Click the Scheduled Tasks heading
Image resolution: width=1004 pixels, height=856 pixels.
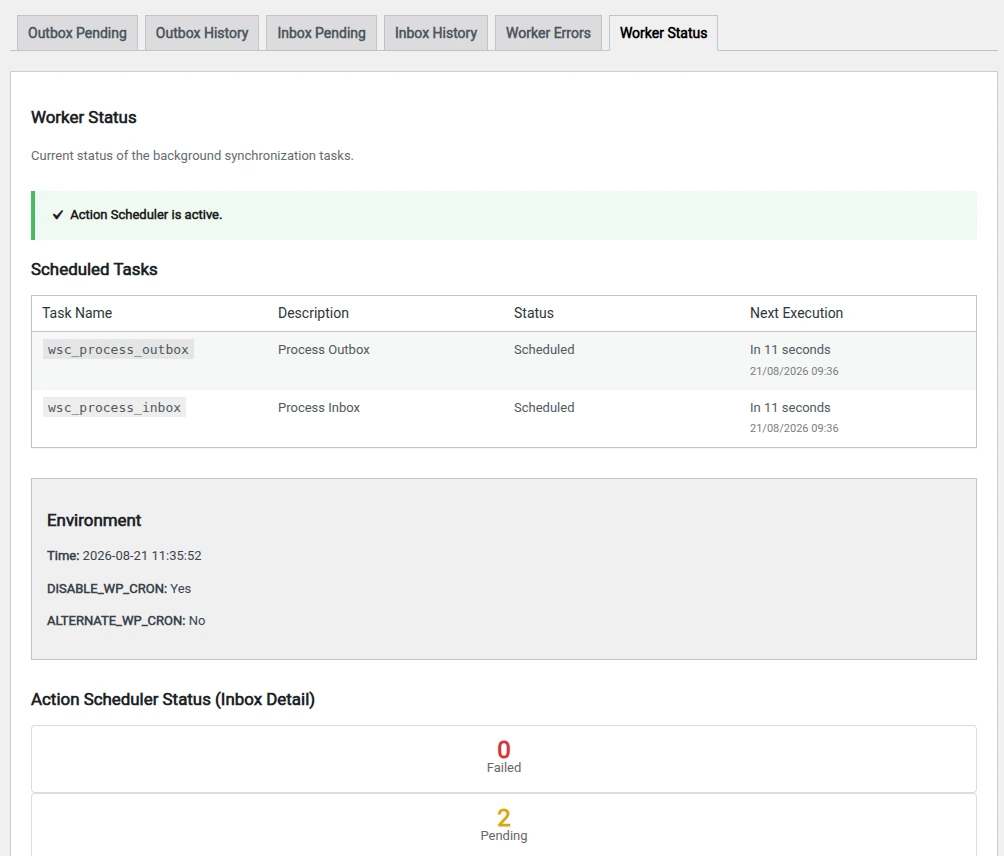[x=94, y=270]
